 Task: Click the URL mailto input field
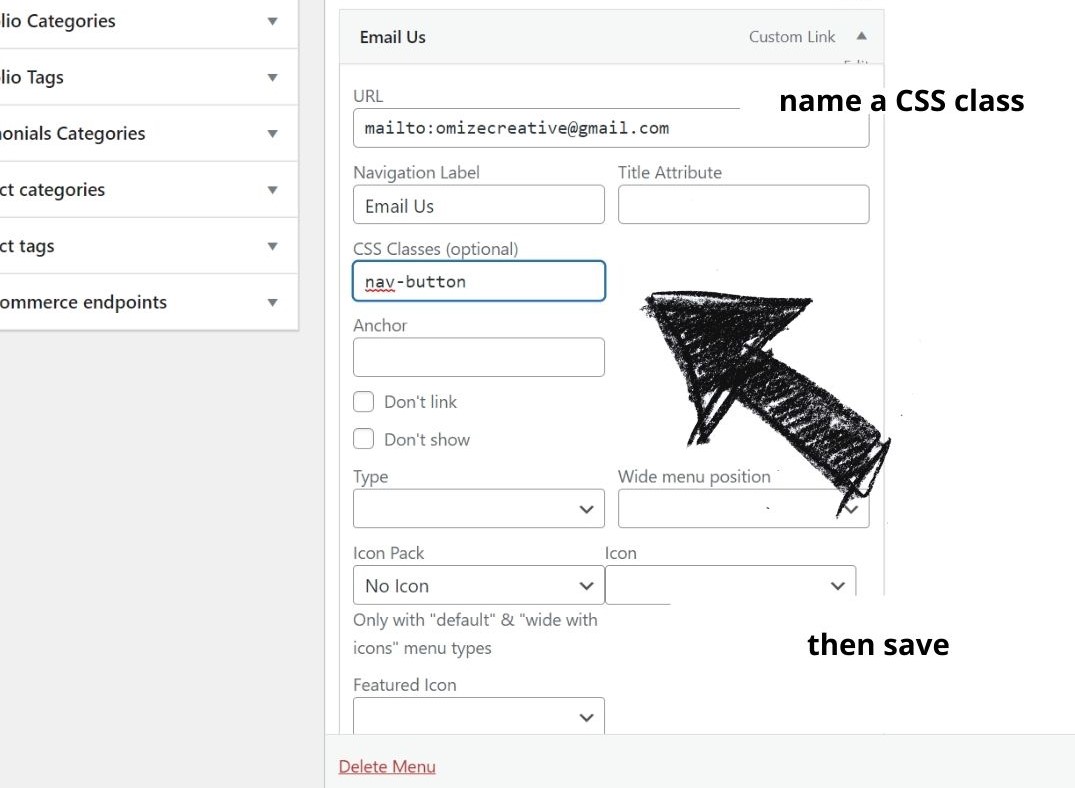click(610, 129)
